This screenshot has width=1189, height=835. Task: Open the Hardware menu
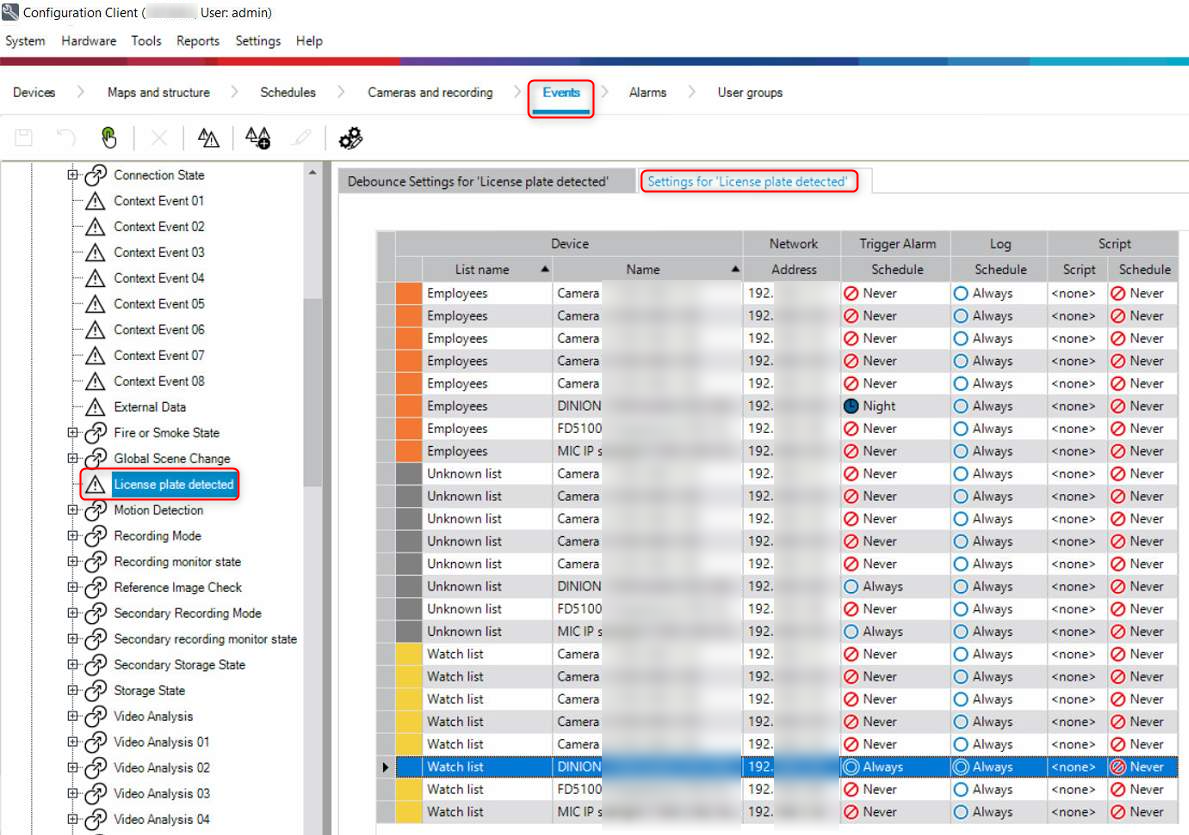[88, 41]
